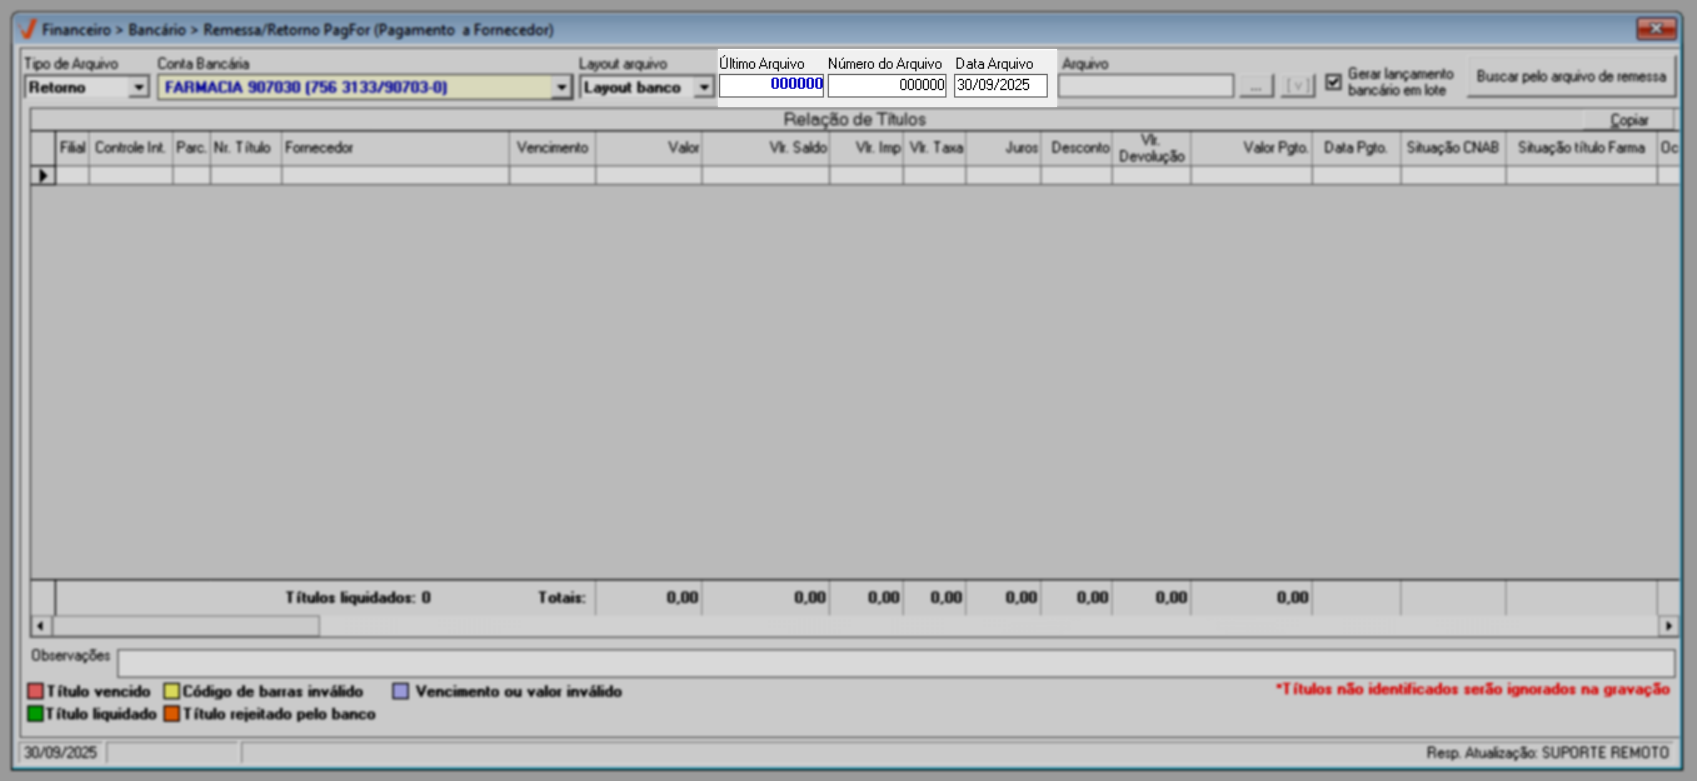Image resolution: width=1697 pixels, height=781 pixels.
Task: Click the red Título vencido color swatch
Action: 35,692
